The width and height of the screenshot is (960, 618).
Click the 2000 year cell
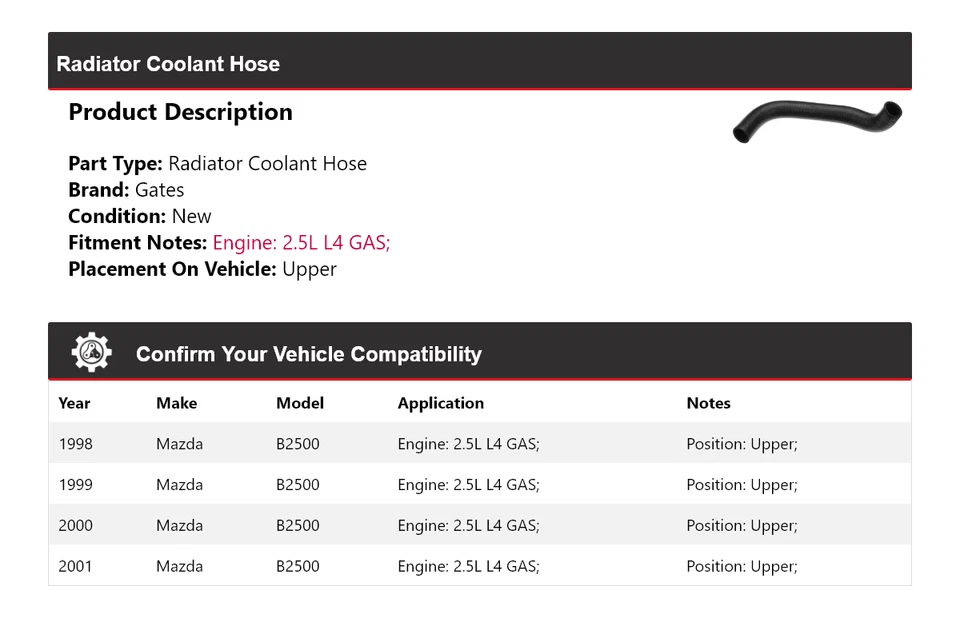click(75, 526)
